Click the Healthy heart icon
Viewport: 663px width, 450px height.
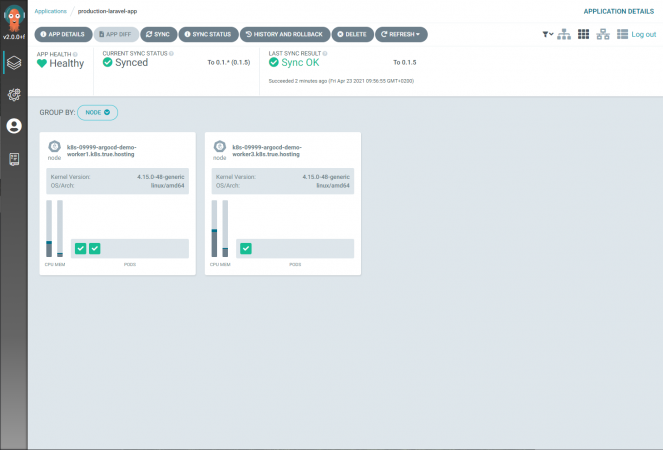tap(42, 63)
